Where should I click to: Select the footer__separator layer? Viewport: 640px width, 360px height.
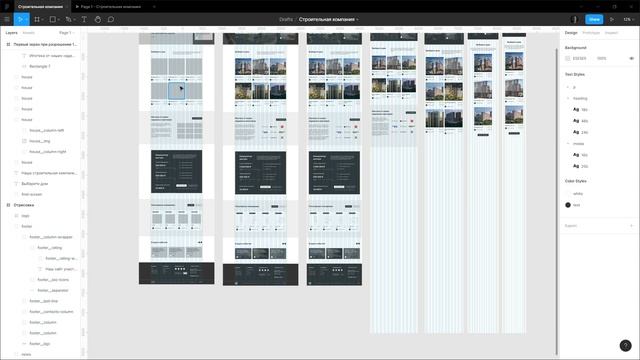point(53,290)
